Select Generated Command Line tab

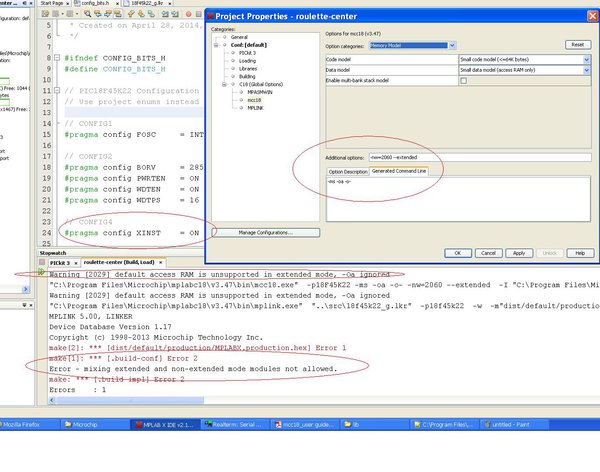point(399,171)
